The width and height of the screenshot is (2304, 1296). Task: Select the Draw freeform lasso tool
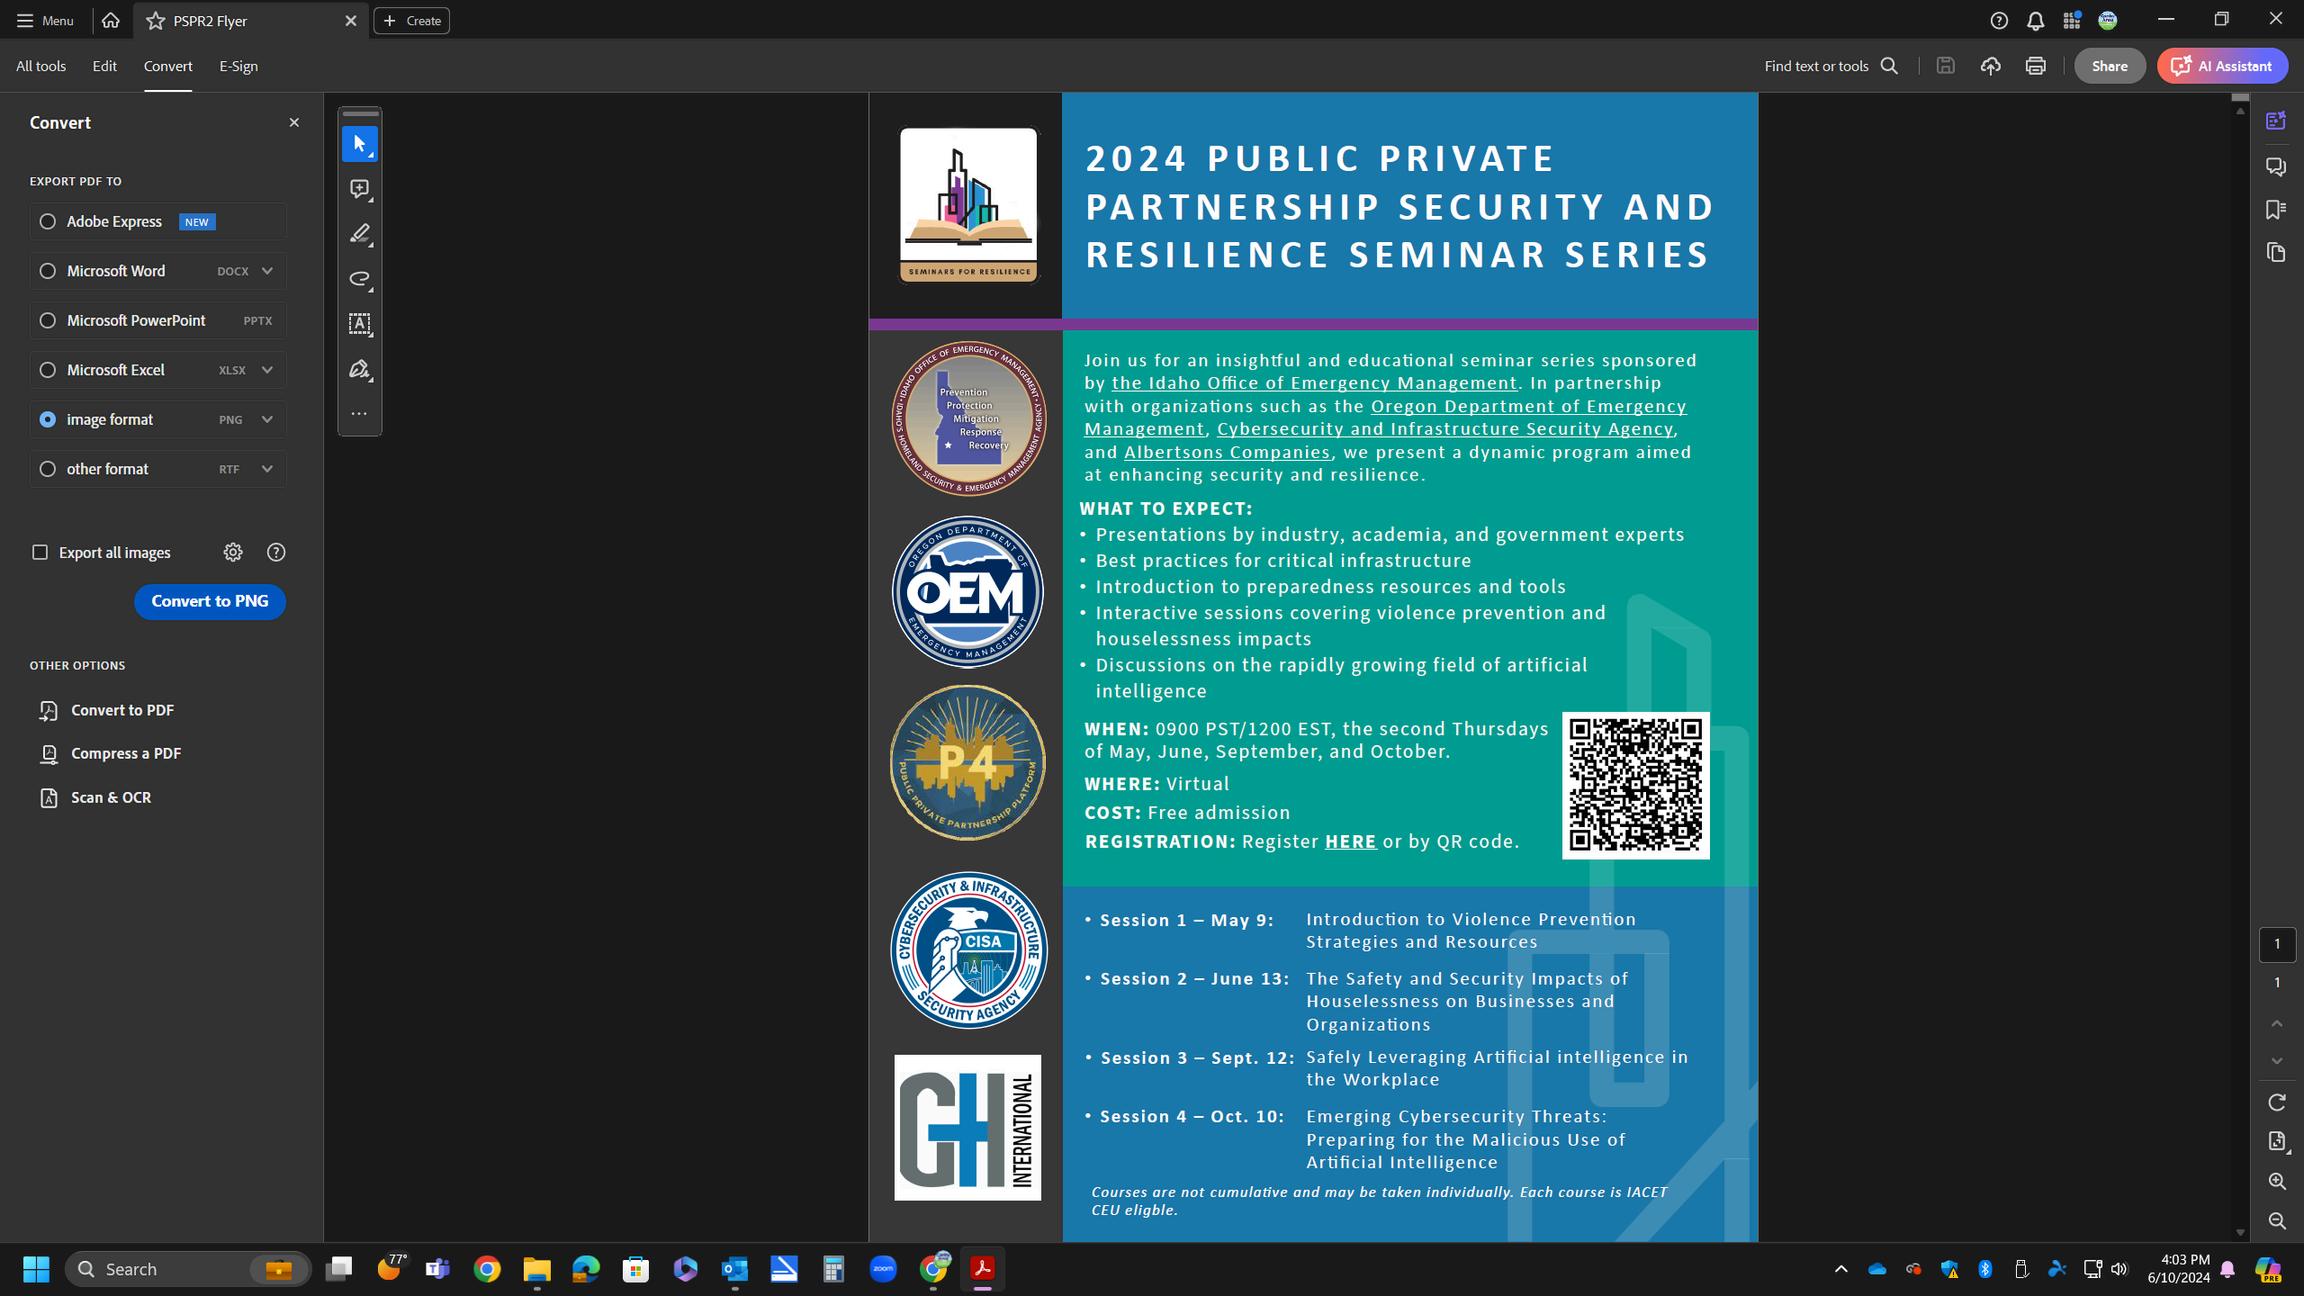click(x=359, y=279)
